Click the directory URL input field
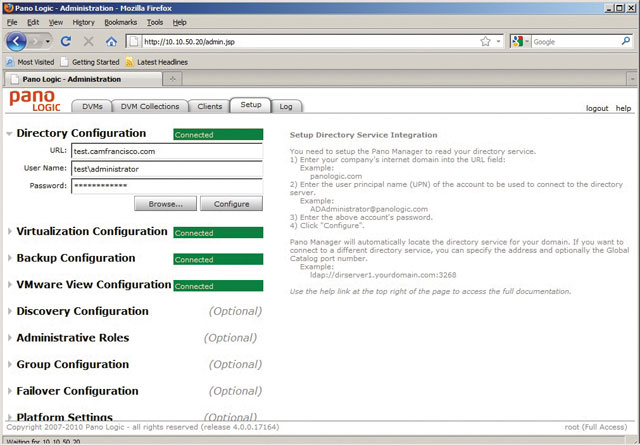This screenshot has height=446, width=640. (x=167, y=151)
